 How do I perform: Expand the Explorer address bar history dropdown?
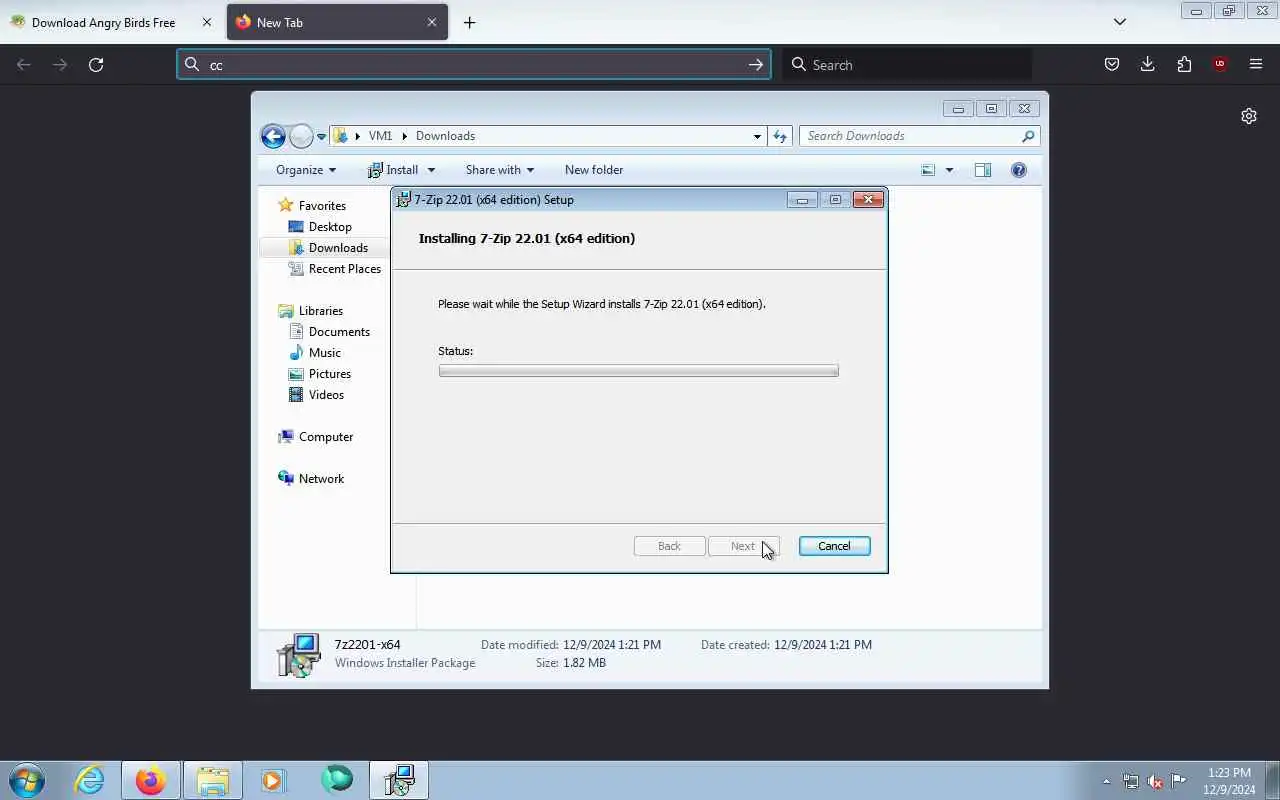point(757,136)
